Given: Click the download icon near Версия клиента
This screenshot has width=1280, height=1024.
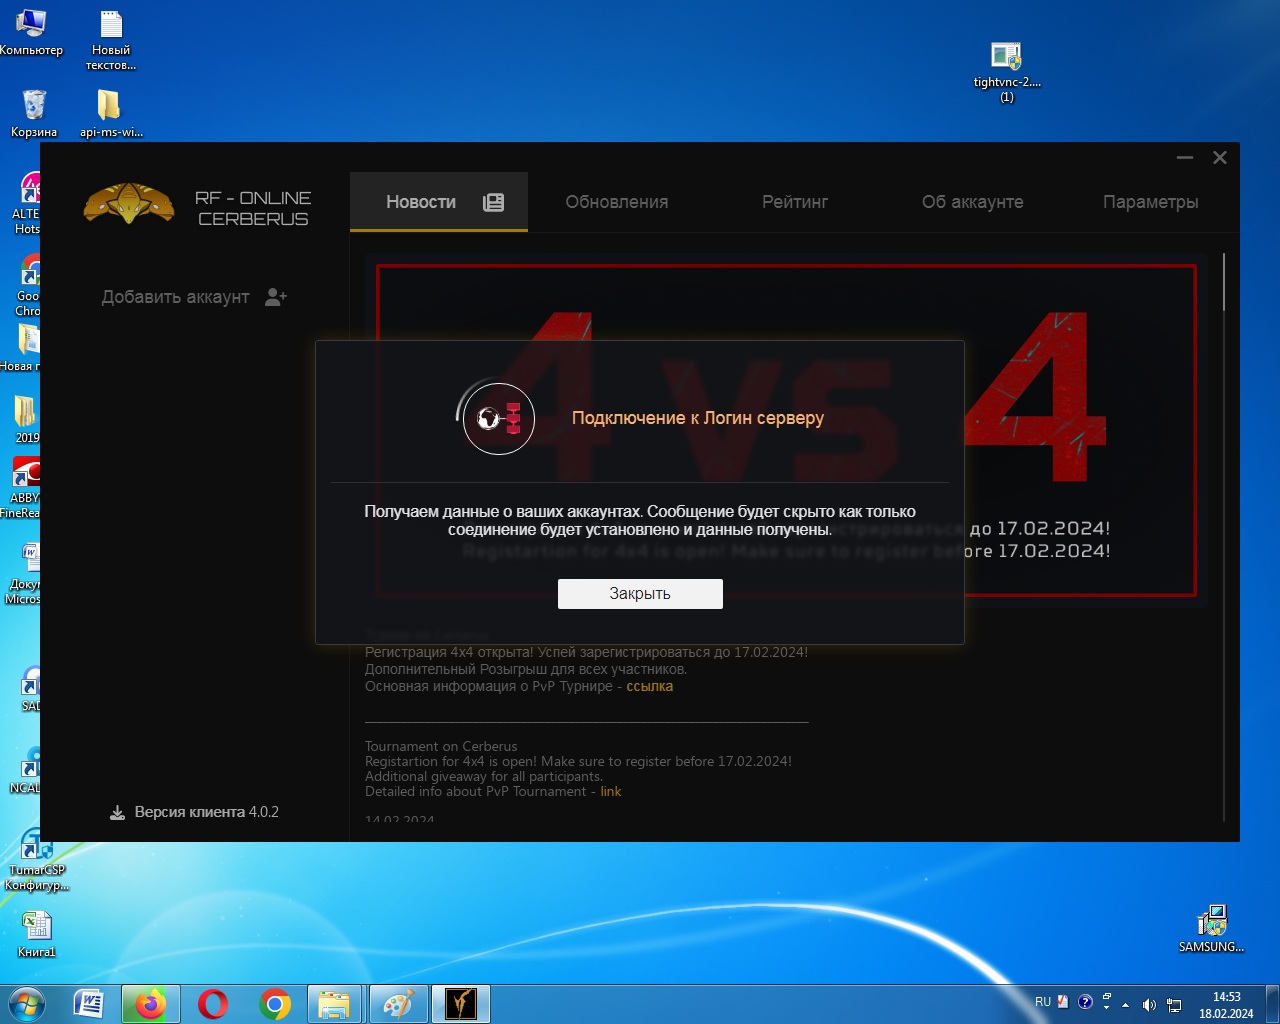Looking at the screenshot, I should tap(117, 812).
